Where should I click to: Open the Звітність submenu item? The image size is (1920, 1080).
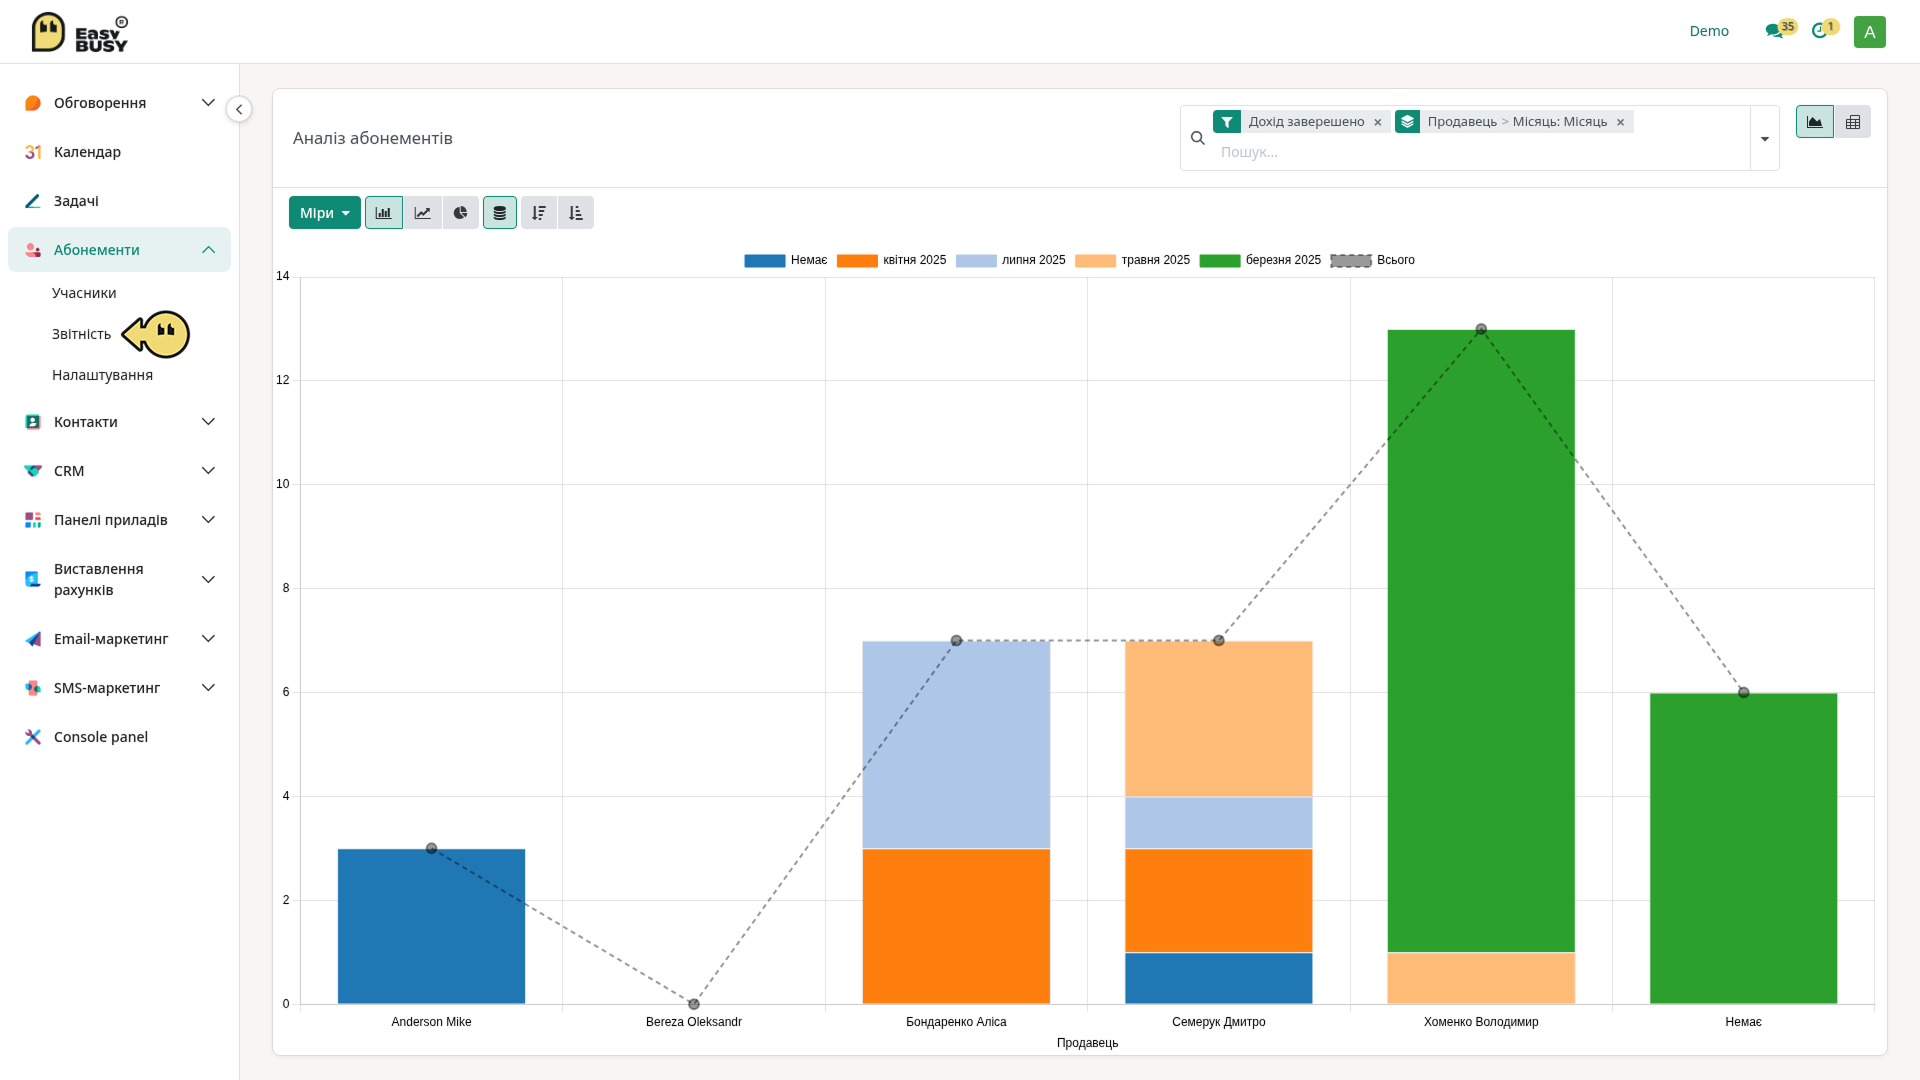(x=81, y=334)
